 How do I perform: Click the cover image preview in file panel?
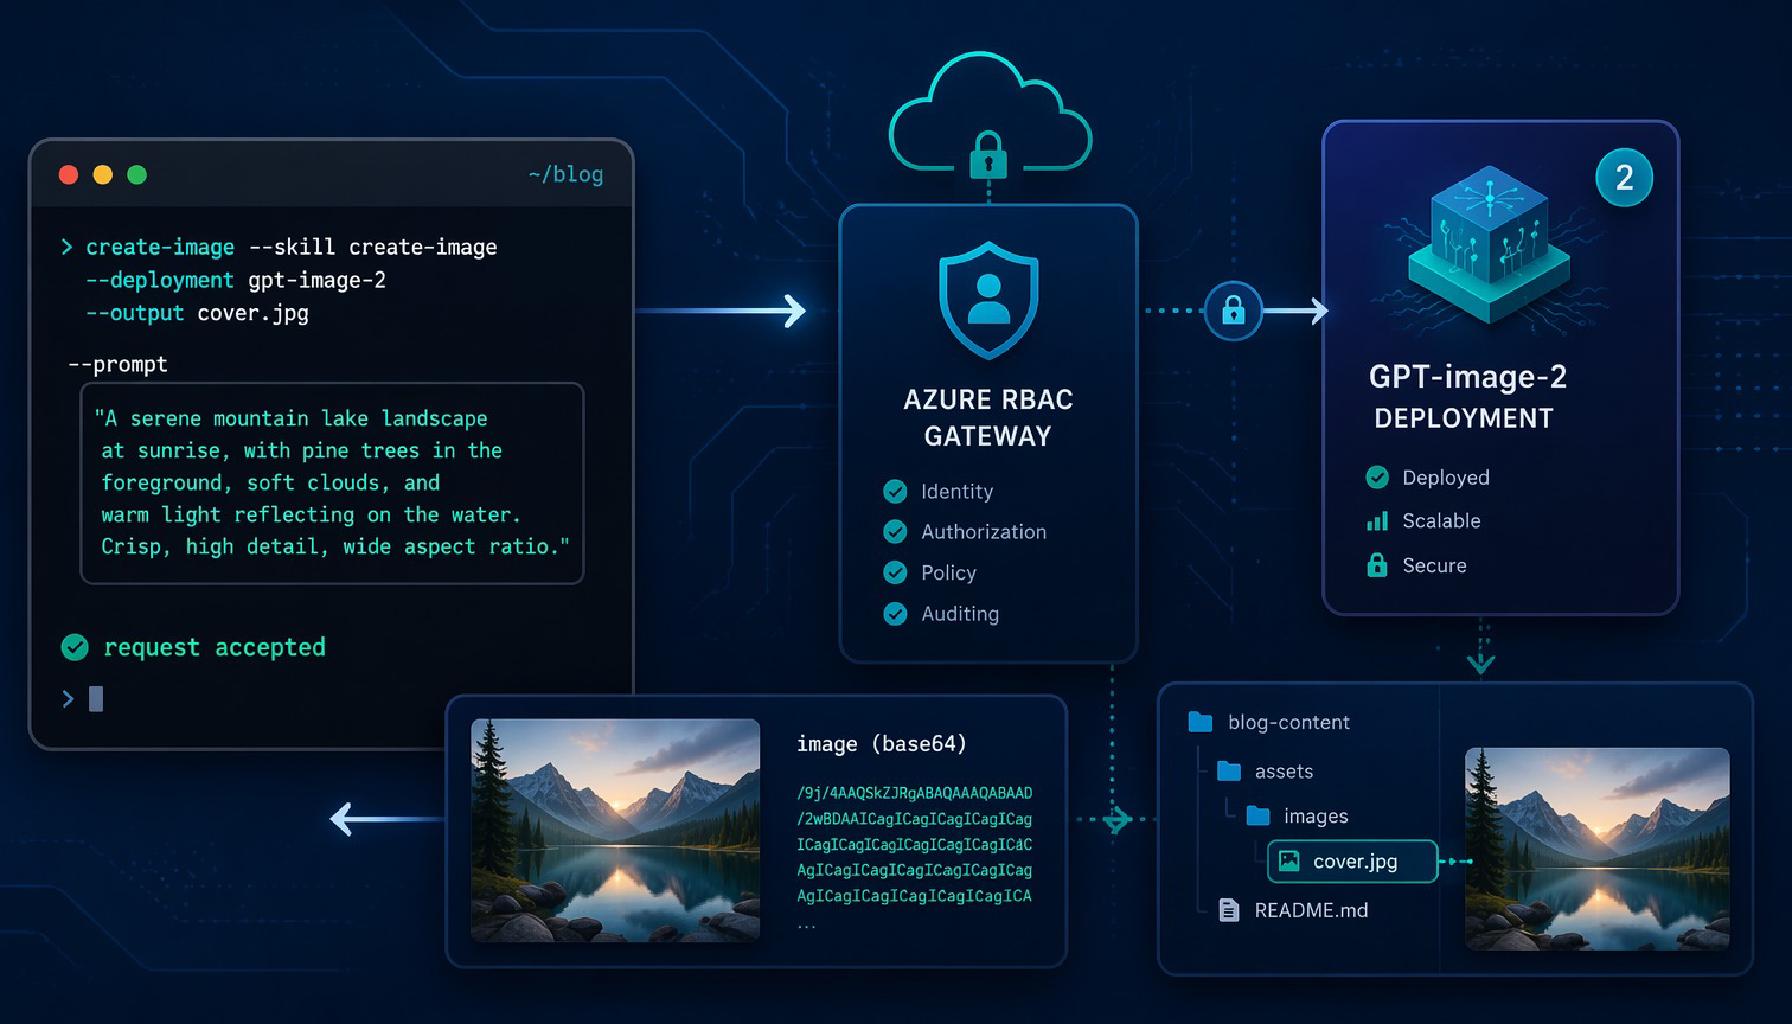1597,849
